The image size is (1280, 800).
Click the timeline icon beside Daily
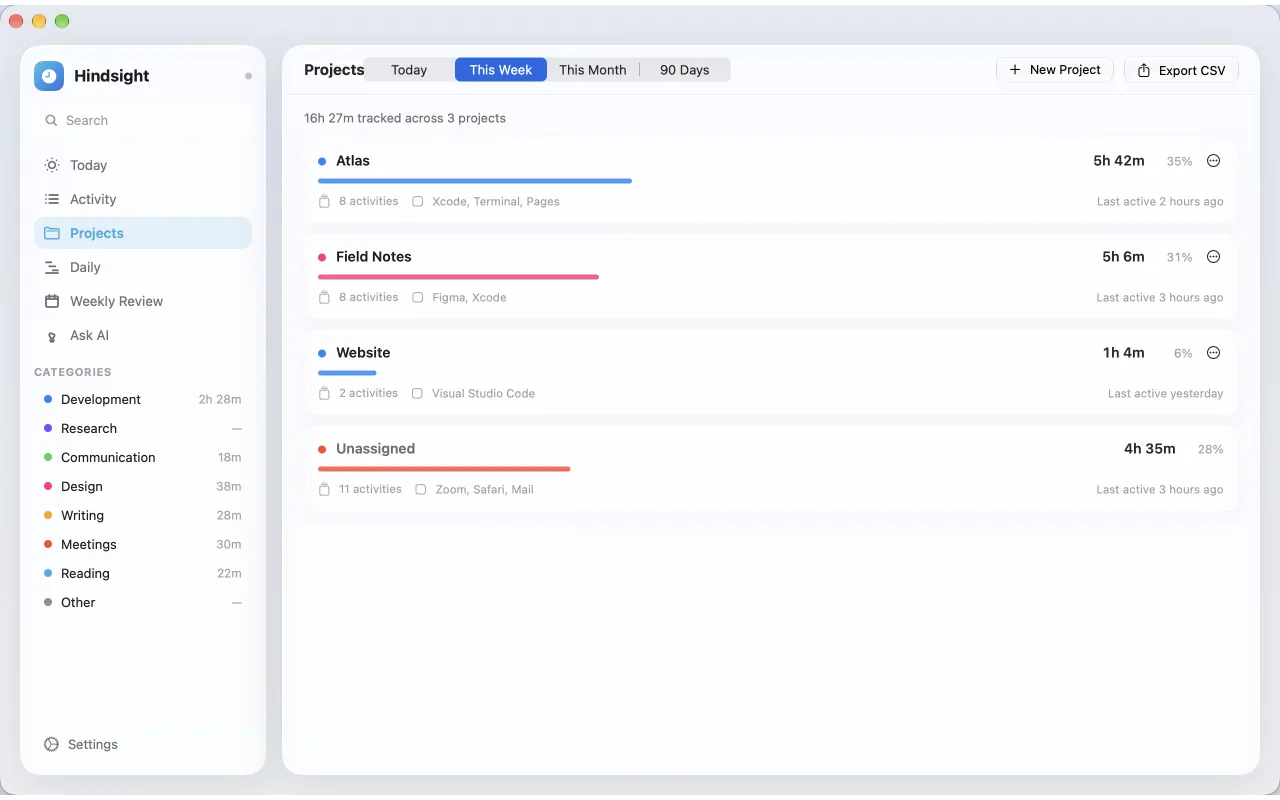click(52, 267)
